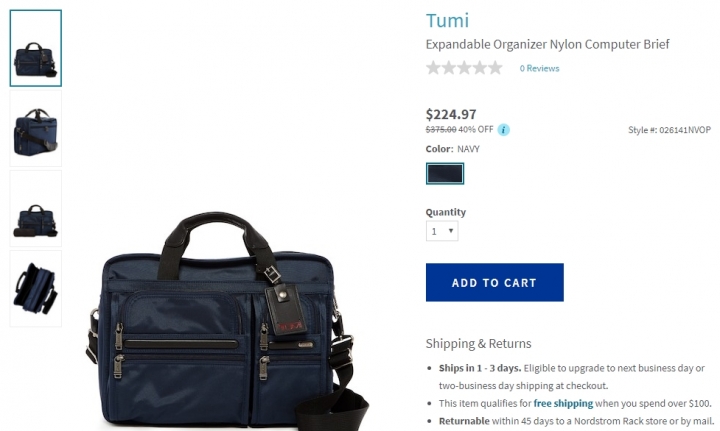Screen dimensions: 720x431
Task: Click the $224.97 sale price
Action: tap(451, 114)
